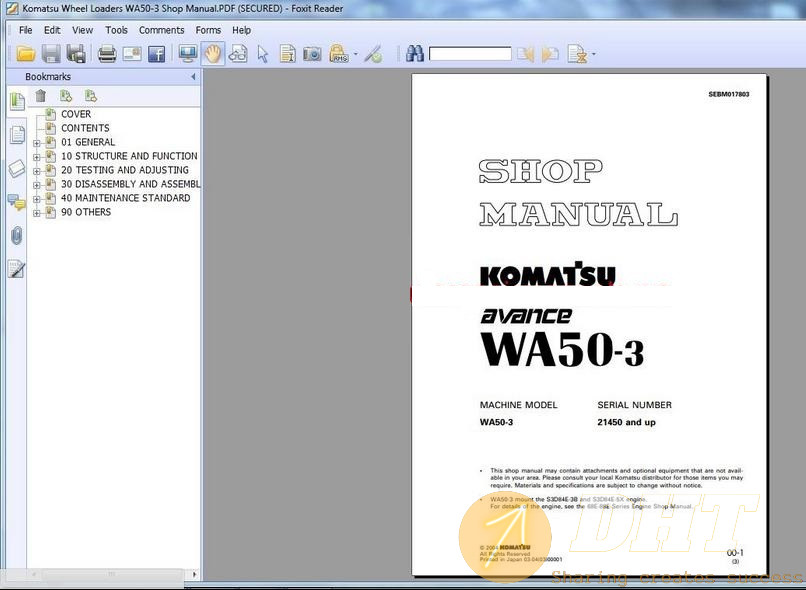Open the Attachments paperclip sidebar icon
This screenshot has height=590, width=806.
[17, 236]
